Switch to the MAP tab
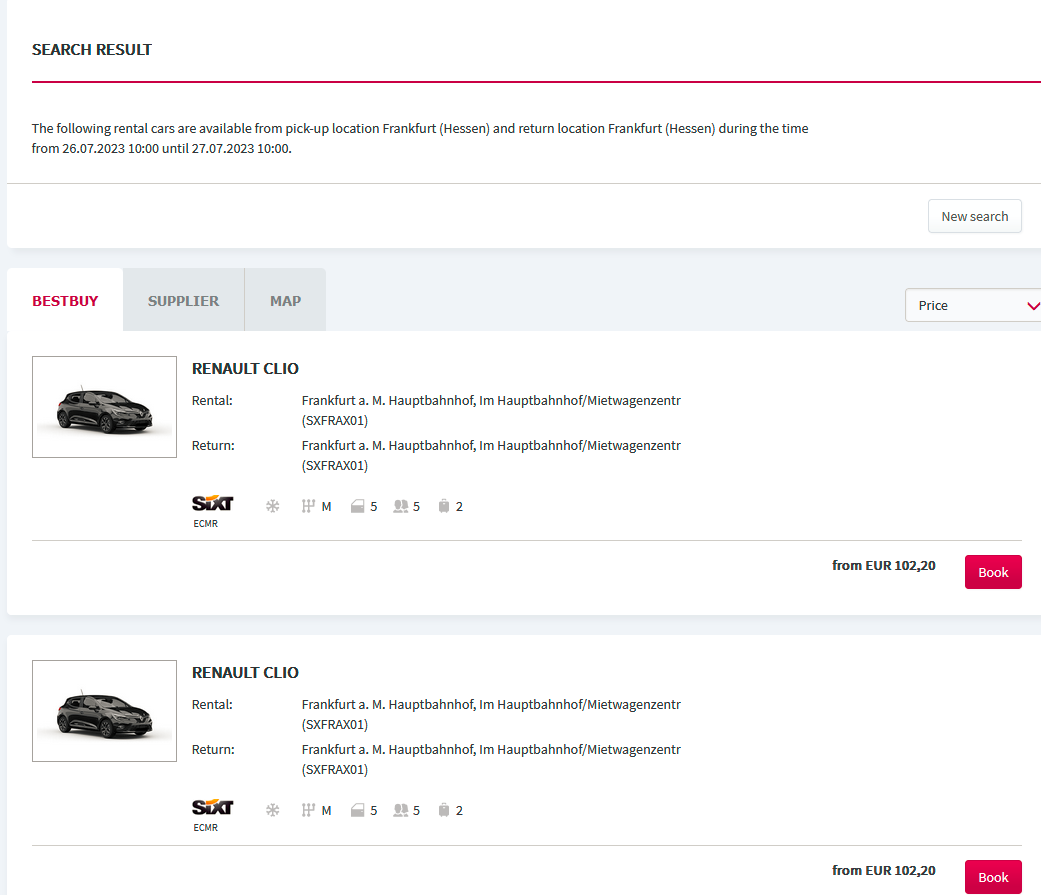Viewport: 1041px width, 895px height. 285,301
